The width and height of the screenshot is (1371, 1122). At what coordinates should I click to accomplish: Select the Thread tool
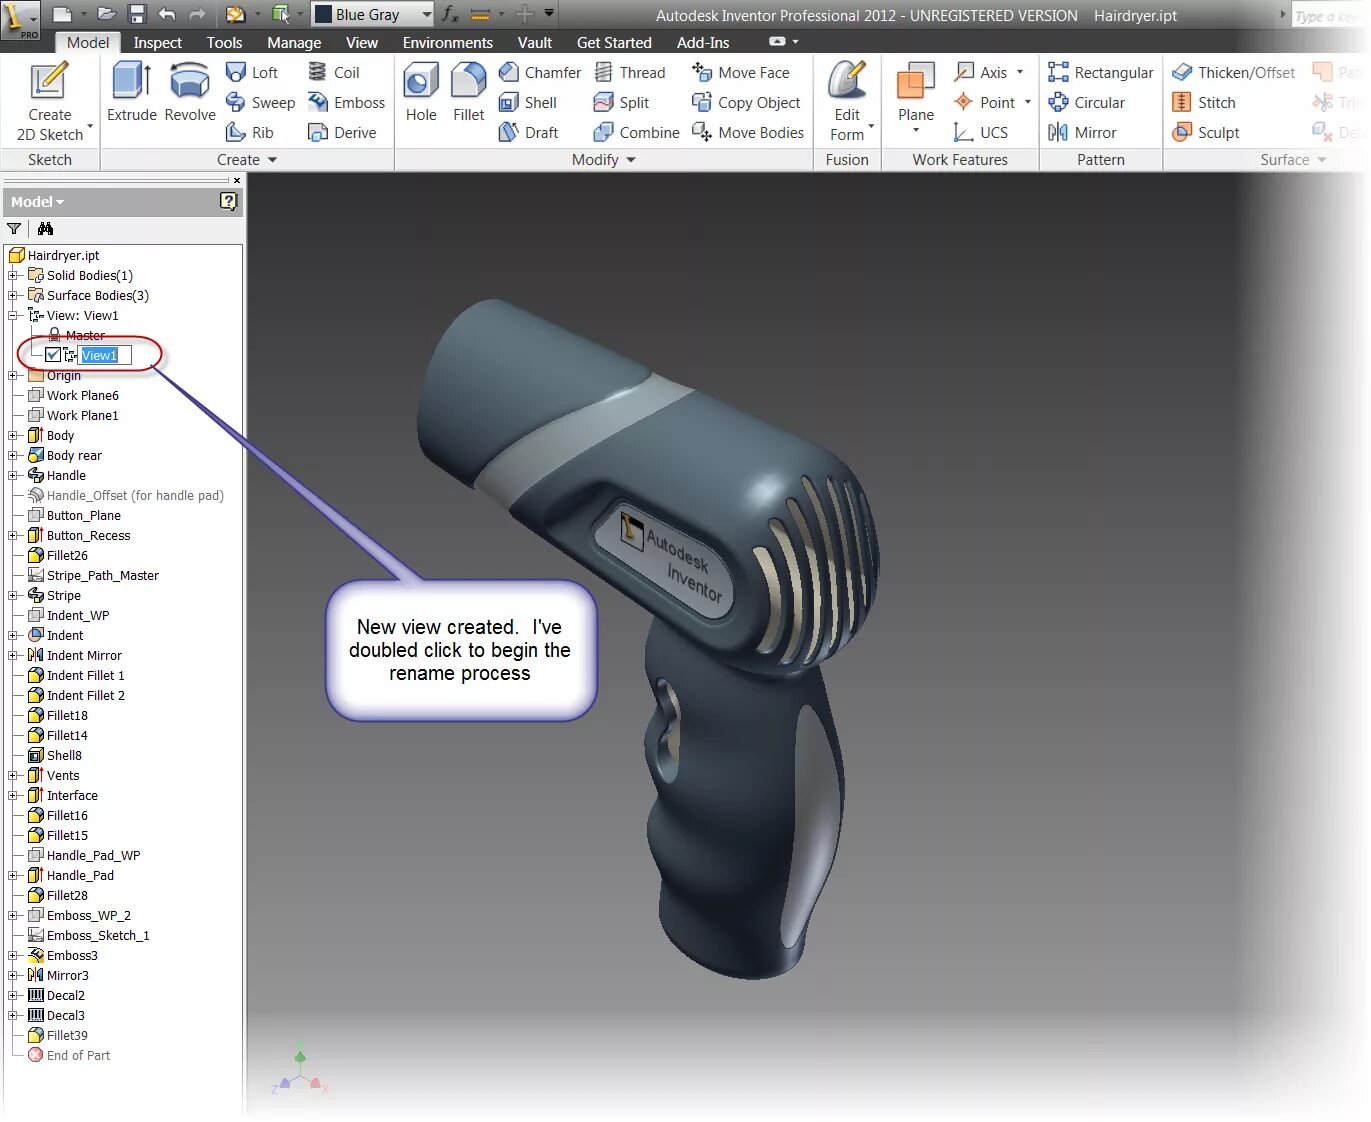629,72
